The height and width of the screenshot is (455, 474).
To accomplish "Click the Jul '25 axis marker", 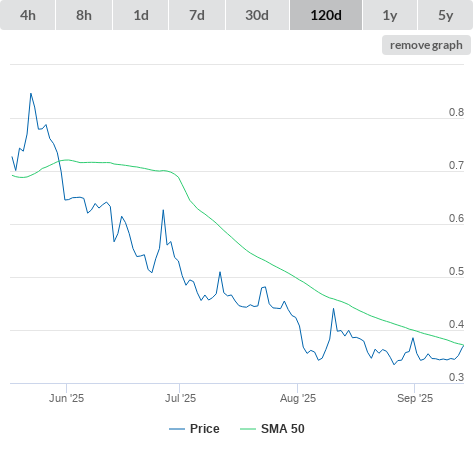I will click(180, 398).
